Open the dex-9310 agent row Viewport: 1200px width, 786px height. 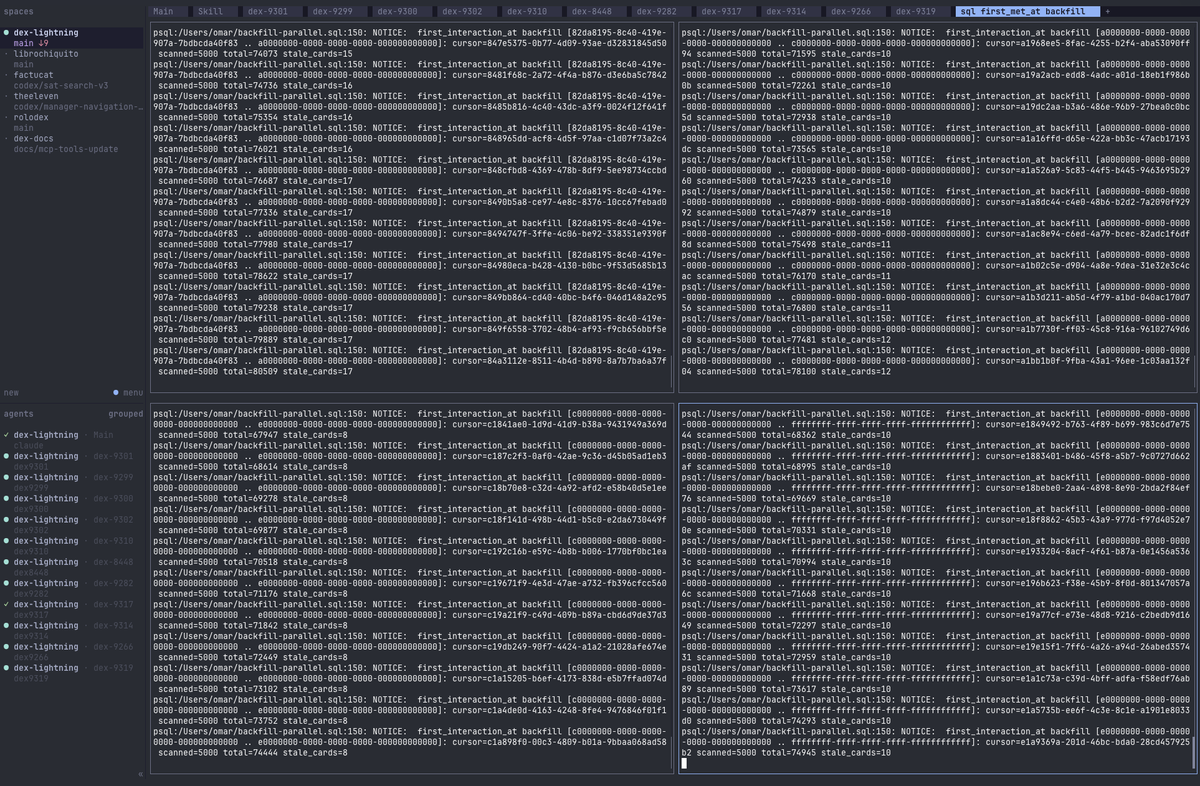[71, 545]
